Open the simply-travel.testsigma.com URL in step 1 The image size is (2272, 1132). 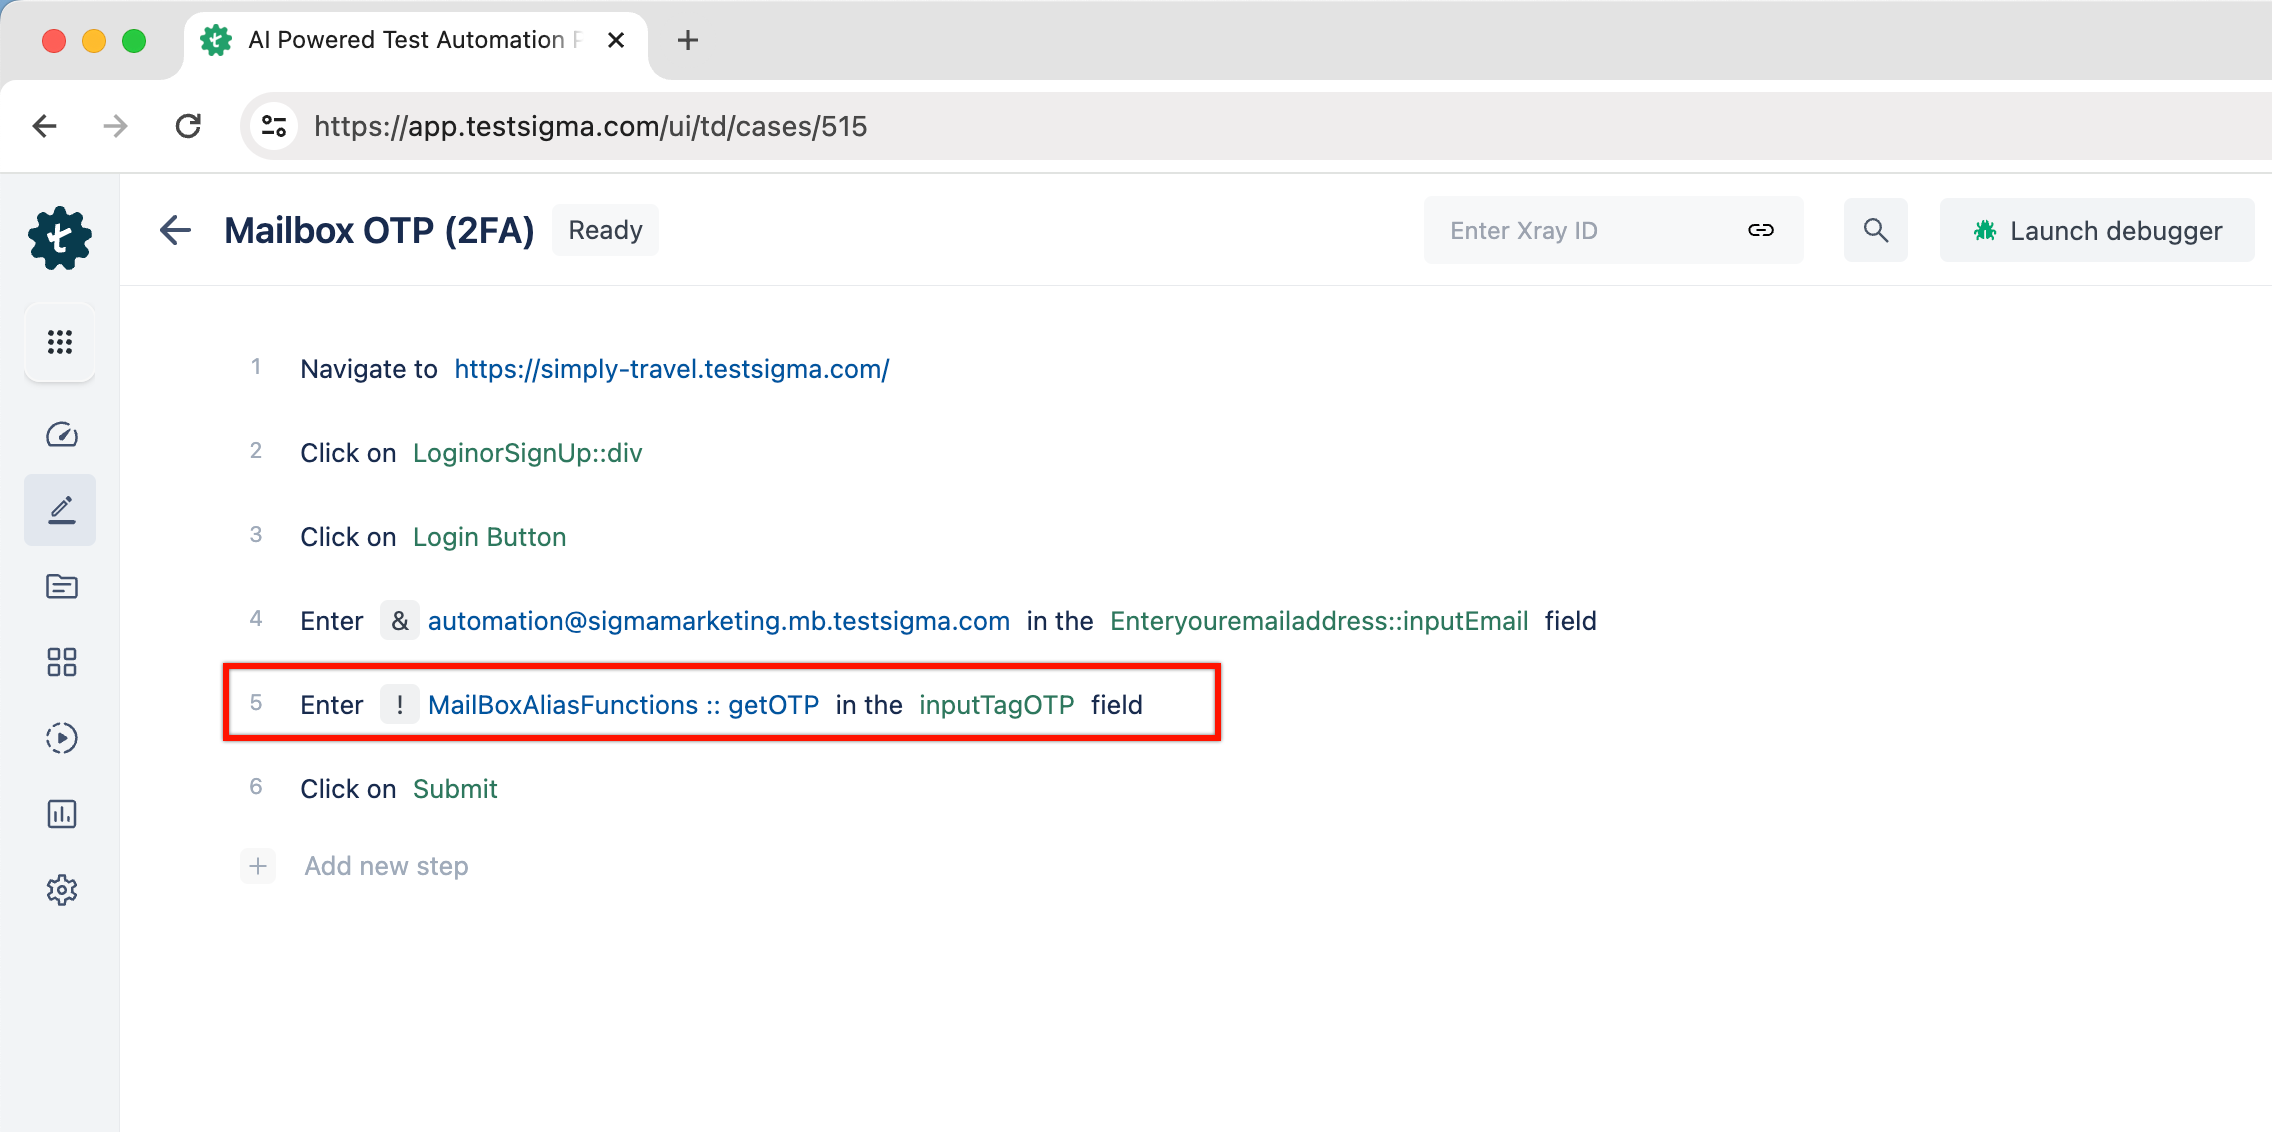[672, 369]
